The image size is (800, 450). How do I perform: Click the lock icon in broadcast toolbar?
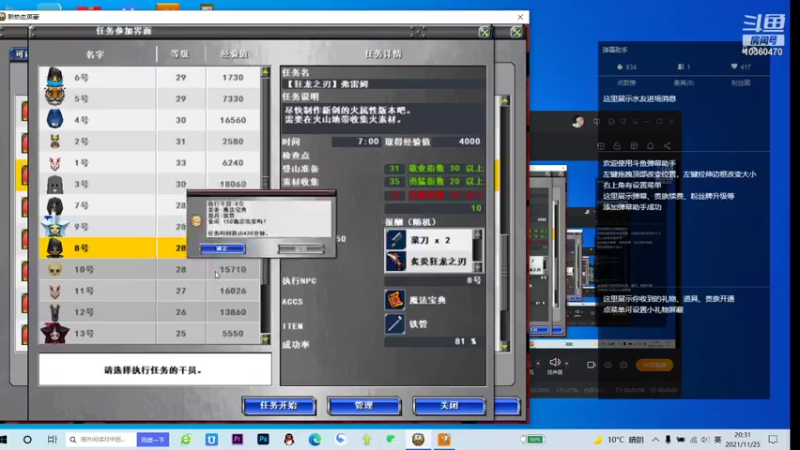617,146
